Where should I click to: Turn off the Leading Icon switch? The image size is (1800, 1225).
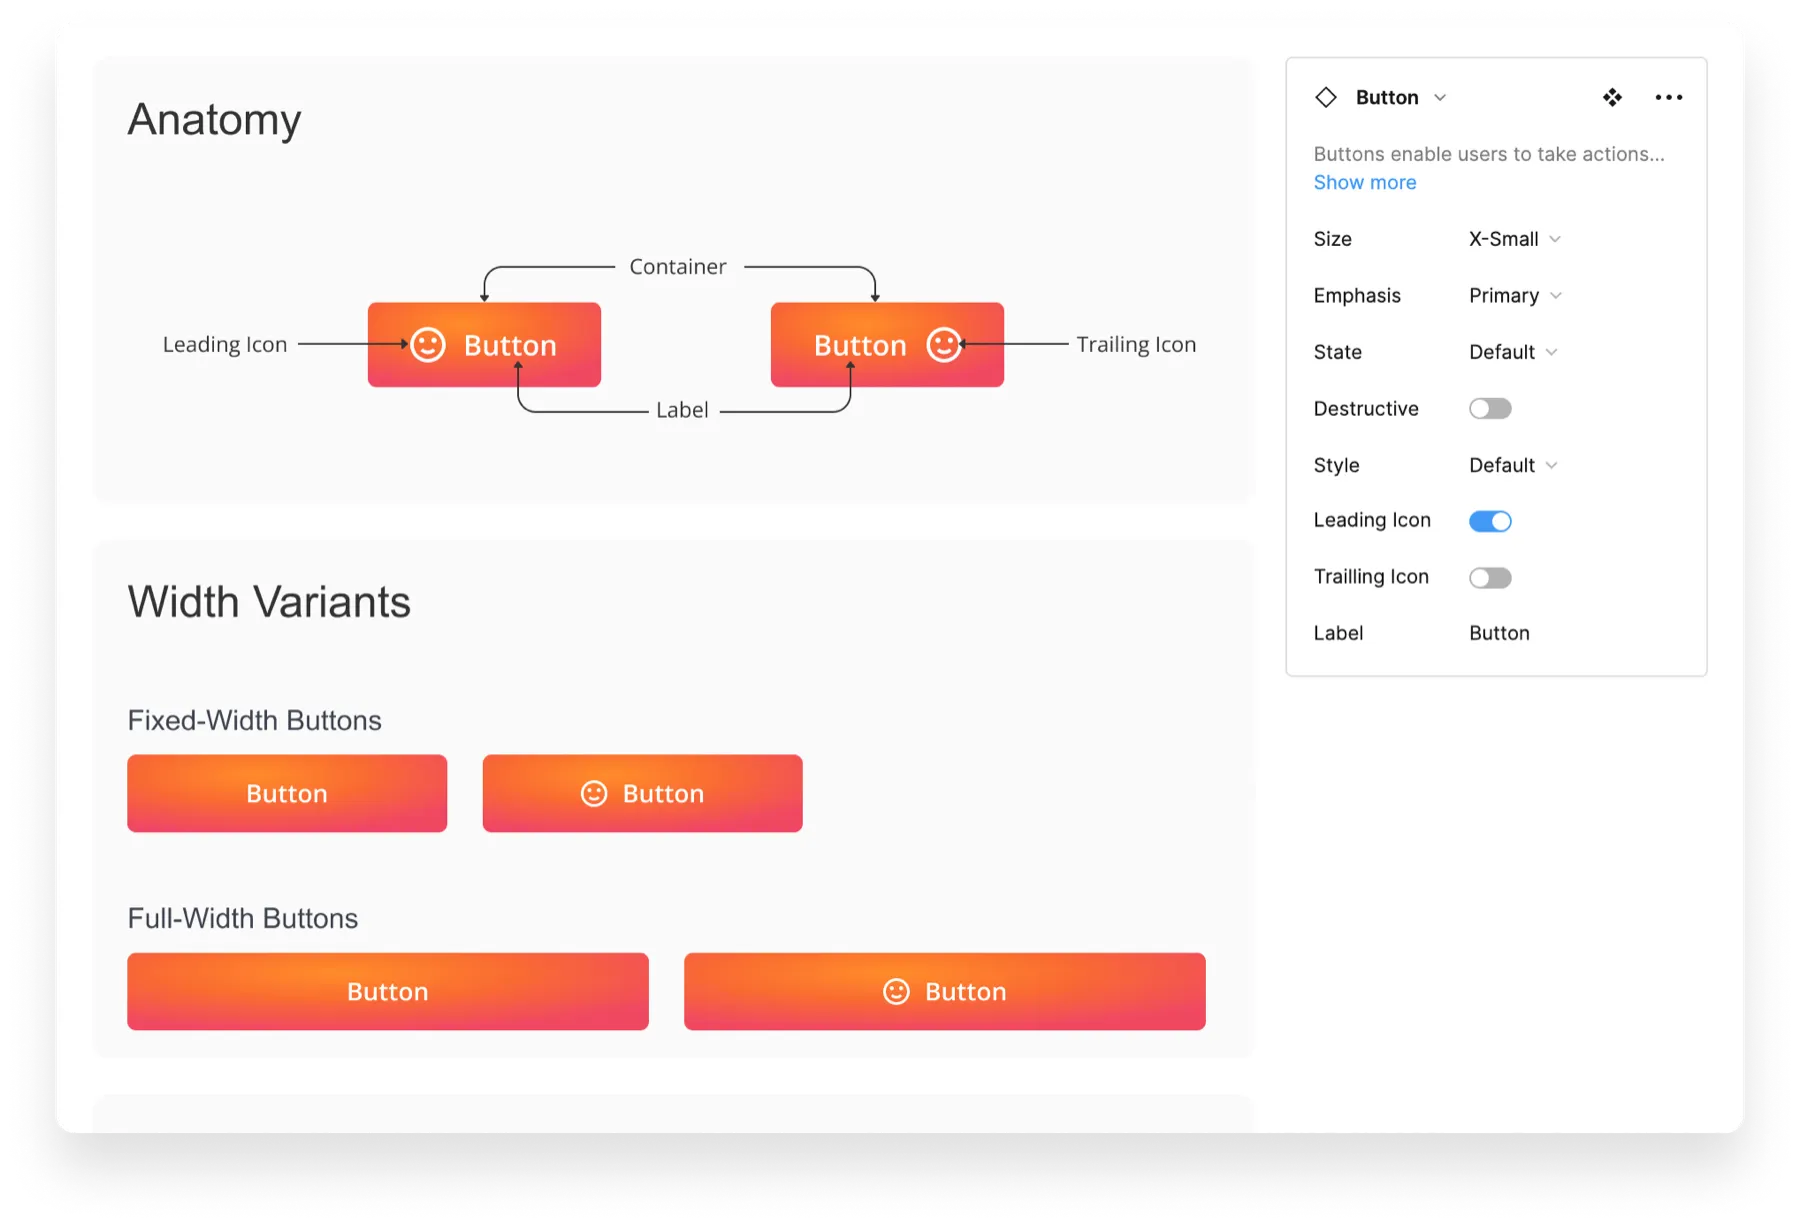1490,521
